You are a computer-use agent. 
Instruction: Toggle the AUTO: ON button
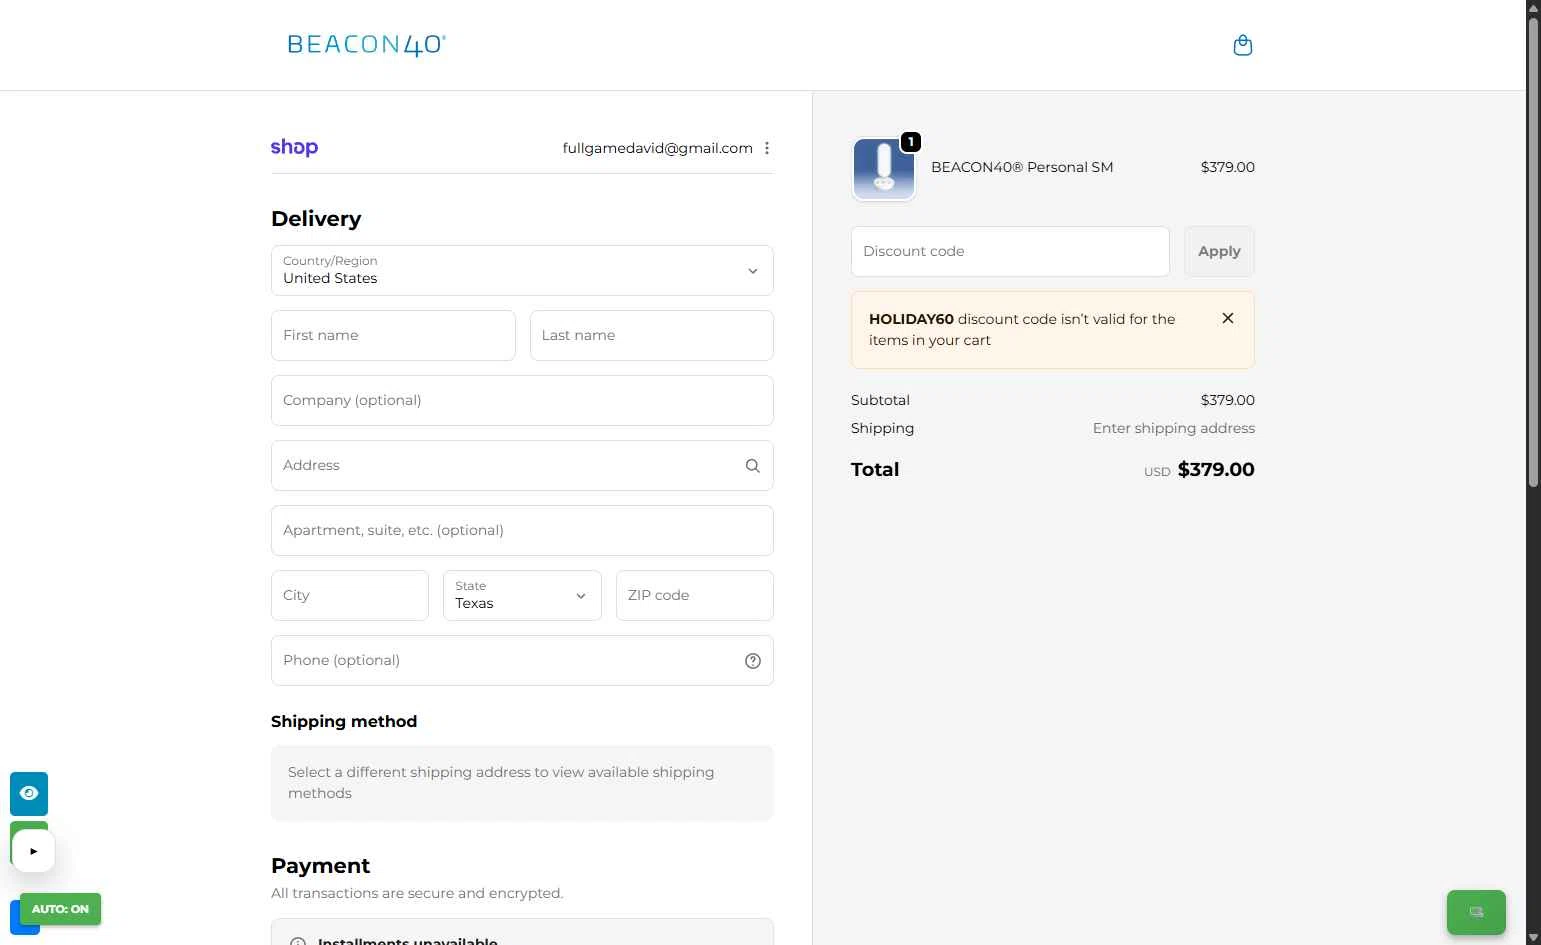click(60, 909)
